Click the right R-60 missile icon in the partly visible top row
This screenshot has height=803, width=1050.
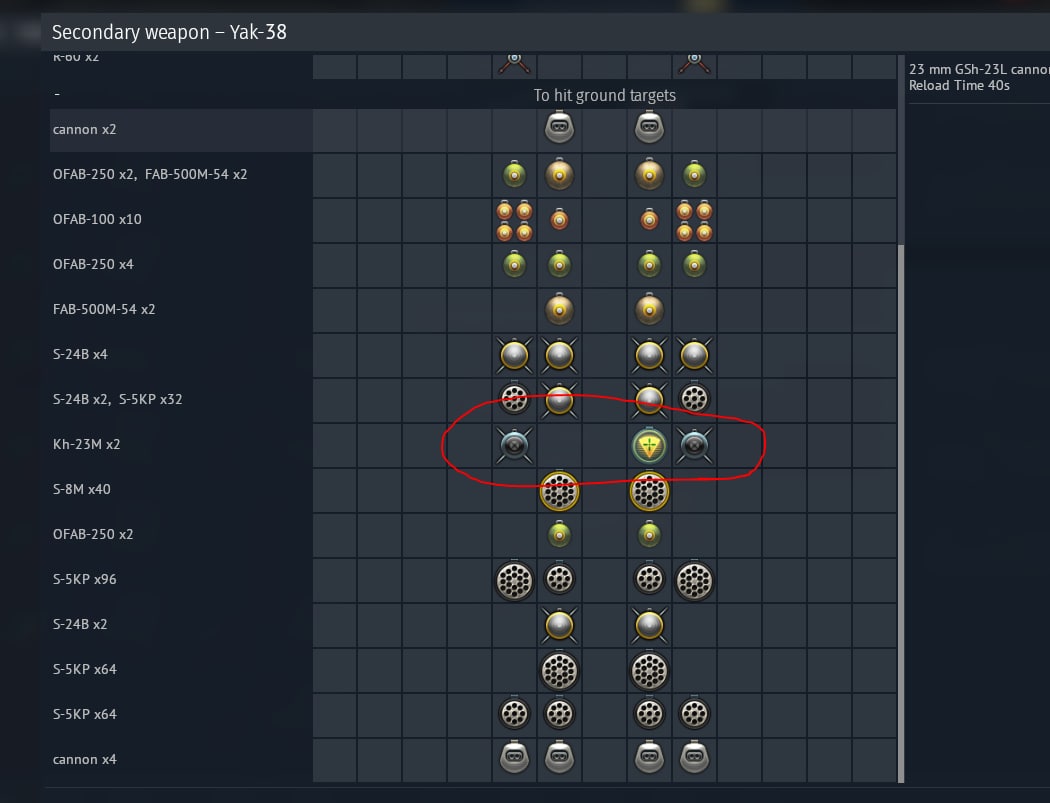tap(694, 64)
